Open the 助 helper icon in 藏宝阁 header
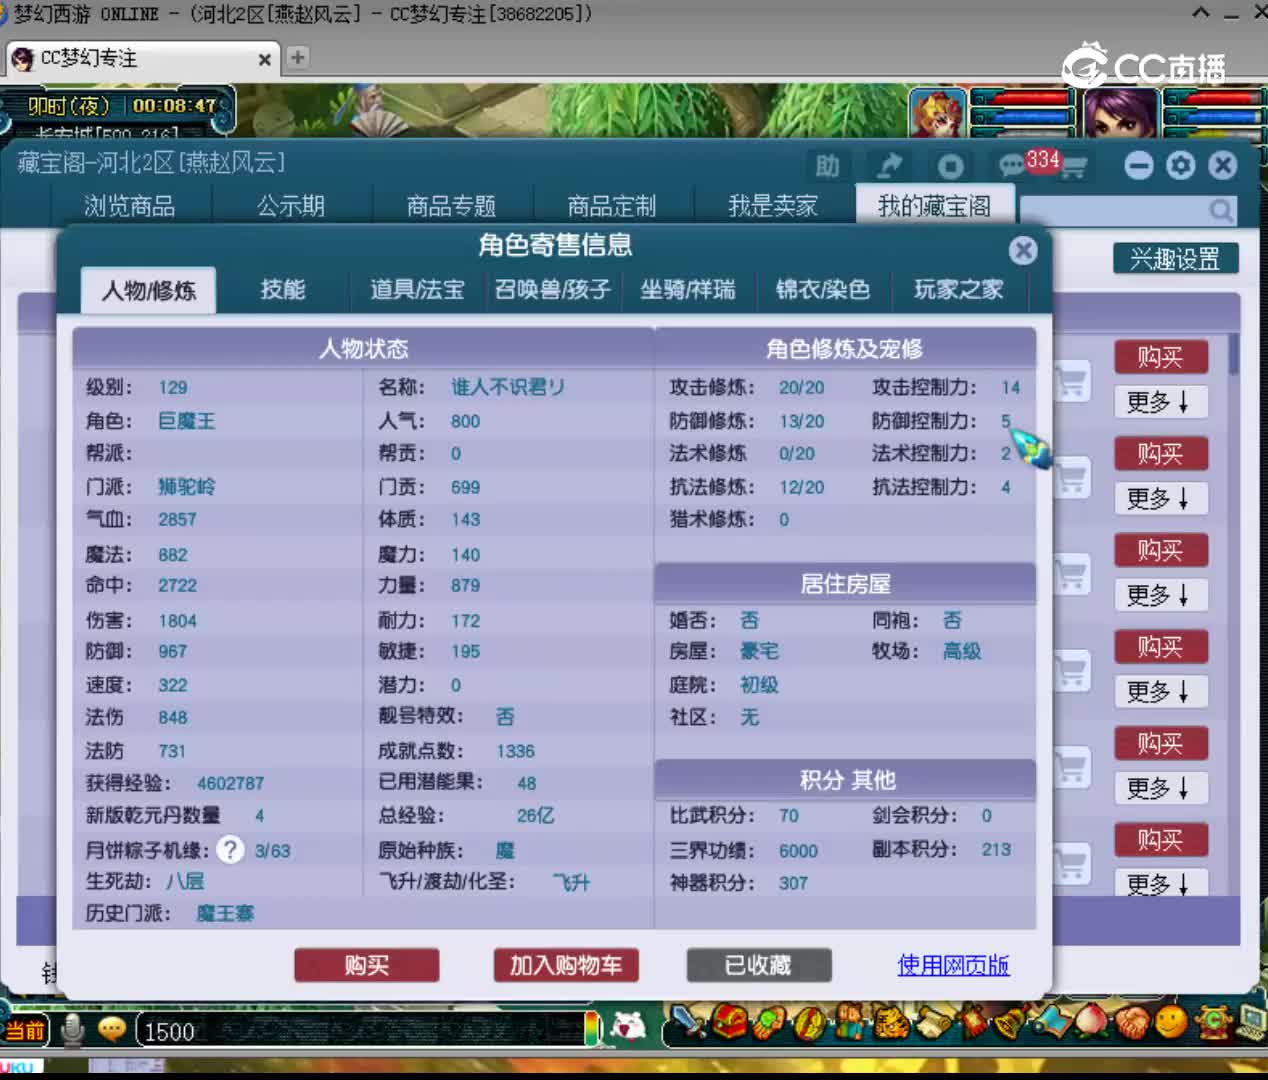Screen dimensions: 1268x1080 [x=828, y=165]
